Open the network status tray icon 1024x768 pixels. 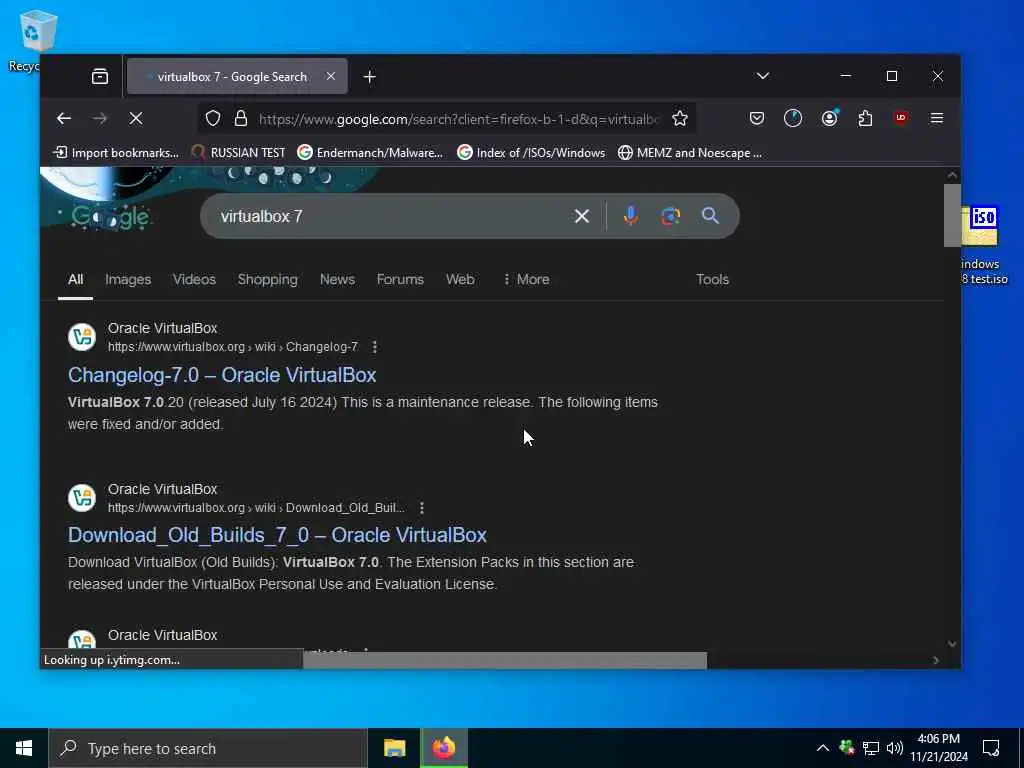pos(871,748)
